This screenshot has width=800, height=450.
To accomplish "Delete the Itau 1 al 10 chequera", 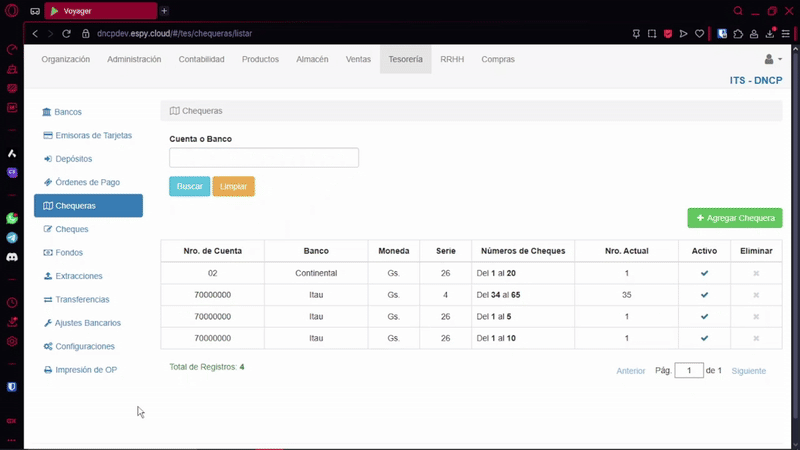I will pyautogui.click(x=756, y=339).
